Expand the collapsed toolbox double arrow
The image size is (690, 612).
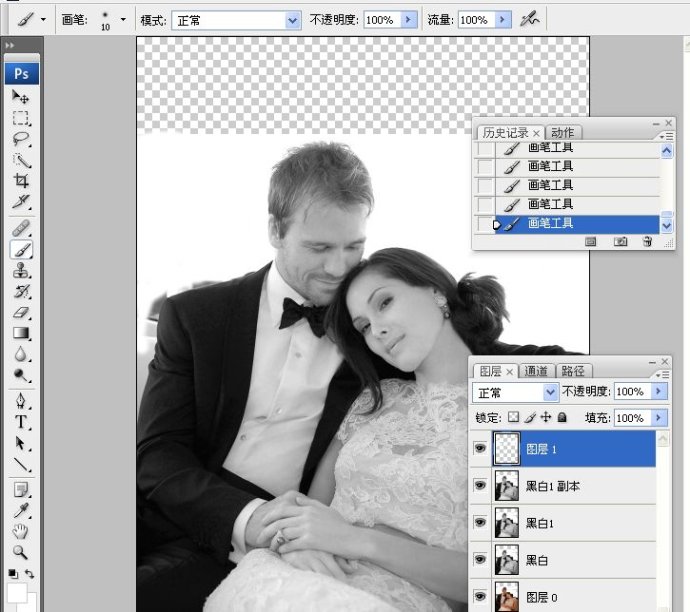pyautogui.click(x=10, y=45)
